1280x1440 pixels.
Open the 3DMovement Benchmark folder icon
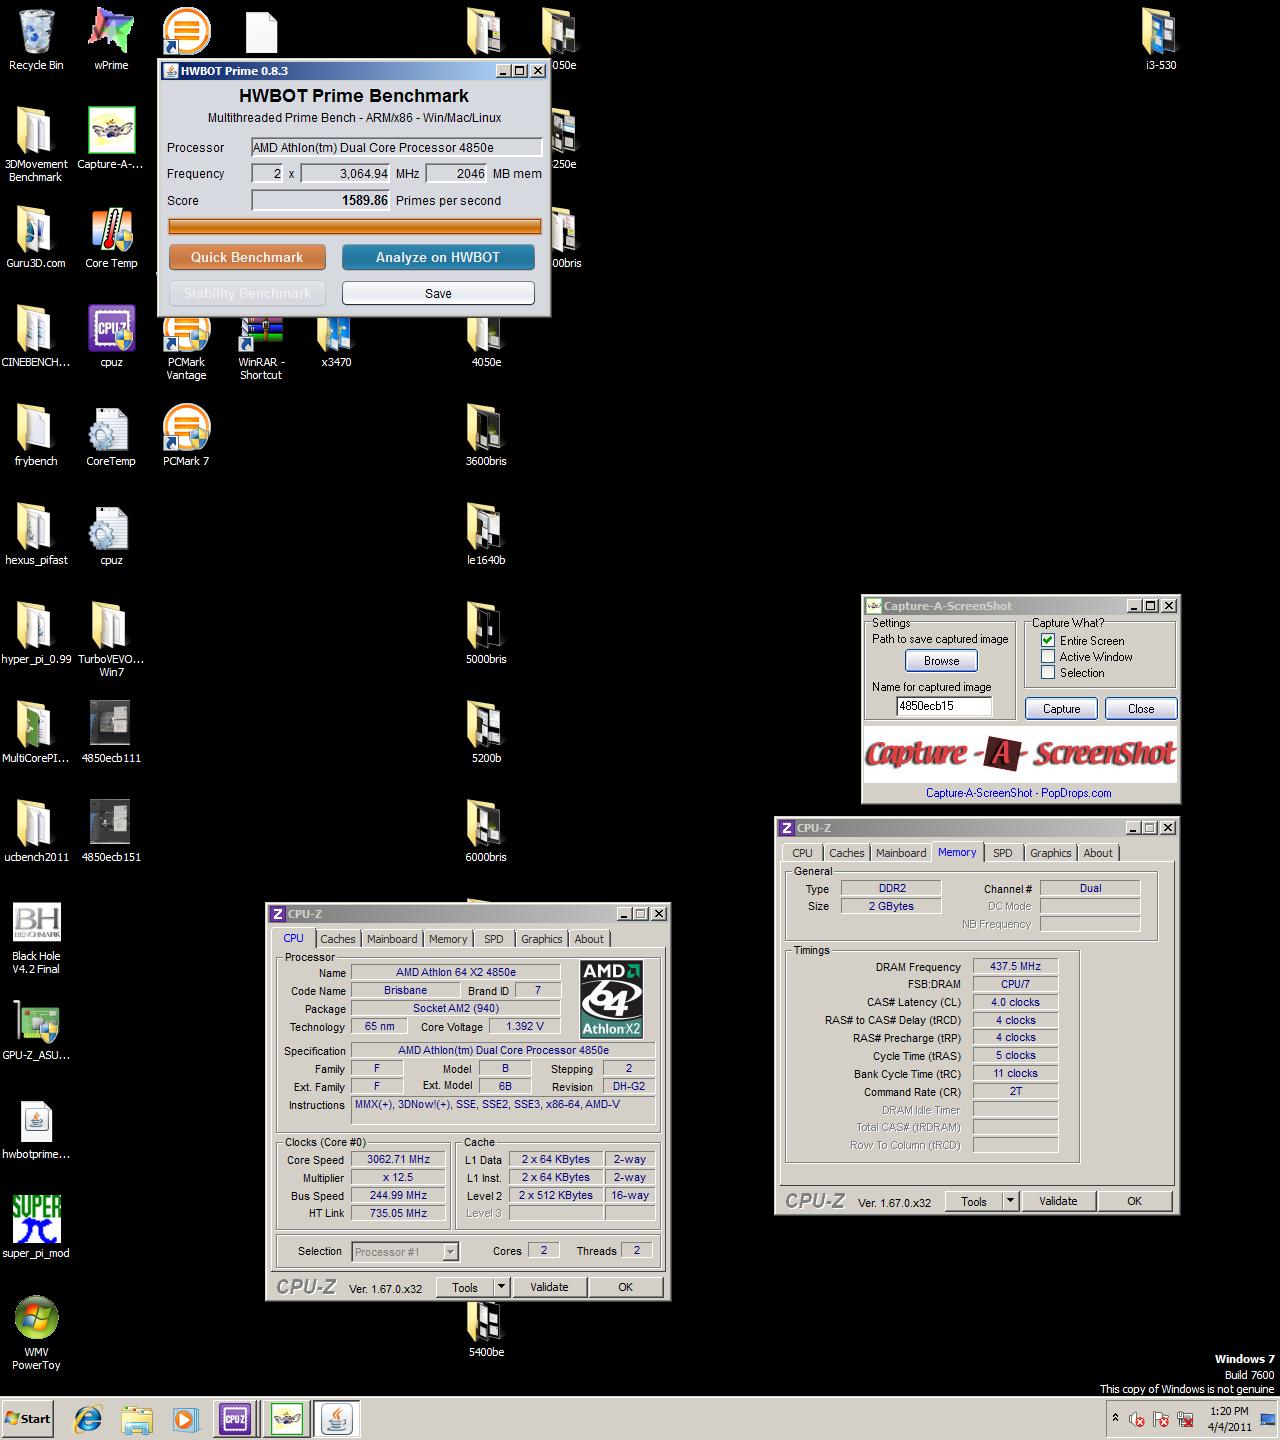coord(36,131)
